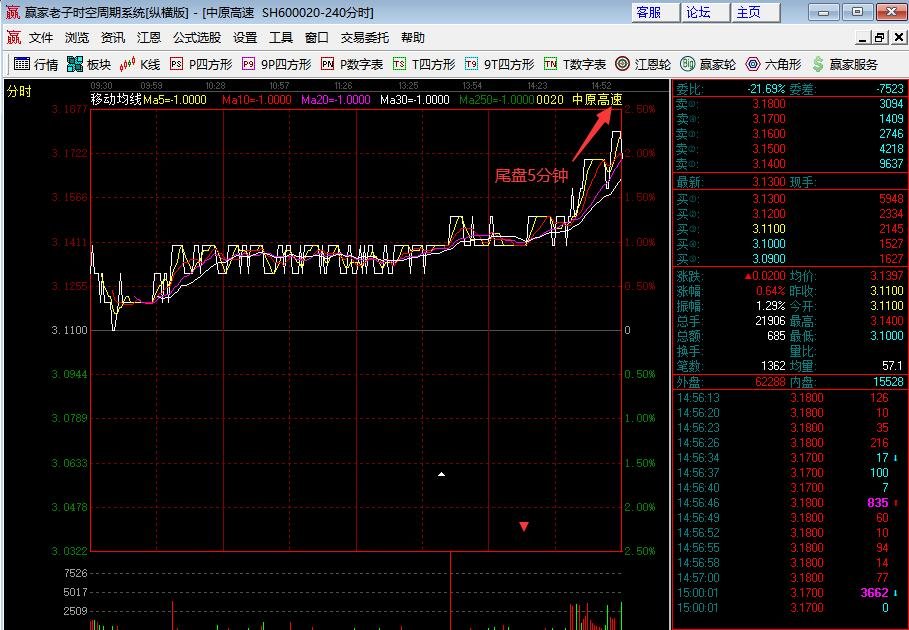
Task: Click the Ma5=-1.0000 indicator label
Action: coord(174,100)
